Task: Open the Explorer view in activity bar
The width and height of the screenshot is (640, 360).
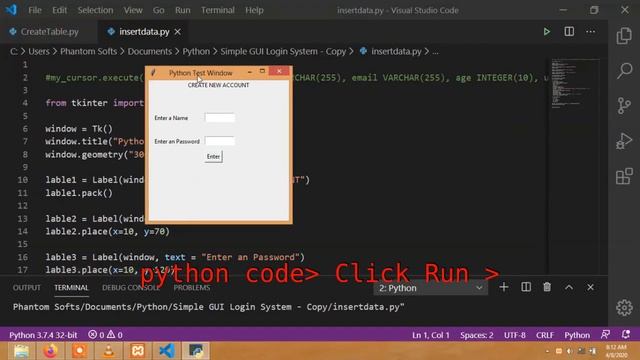Action: [x=624, y=36]
